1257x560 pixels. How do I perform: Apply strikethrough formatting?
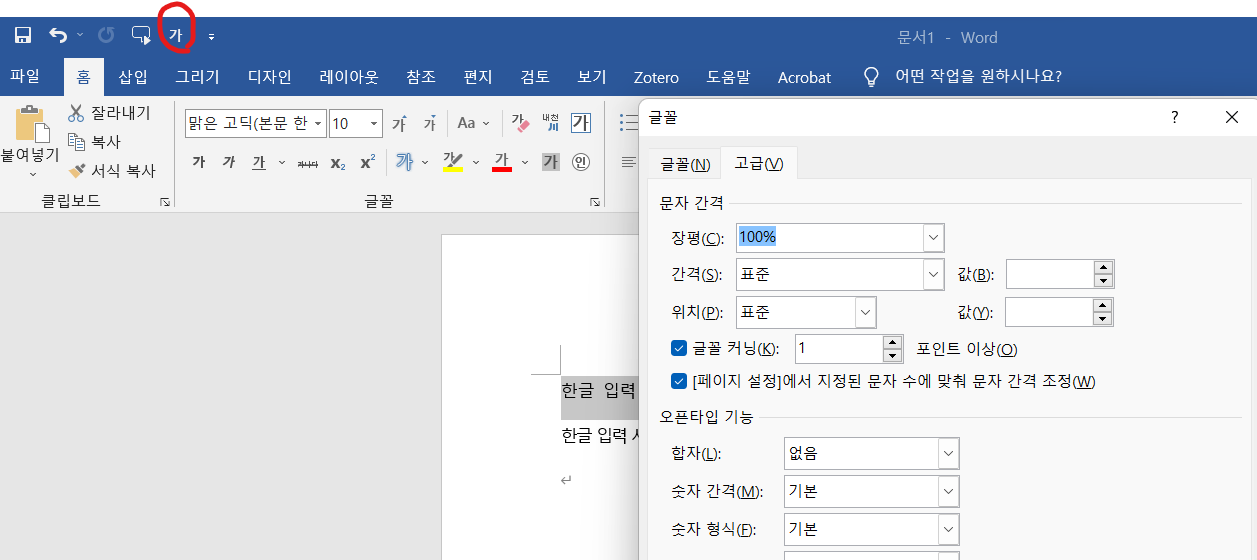point(308,162)
